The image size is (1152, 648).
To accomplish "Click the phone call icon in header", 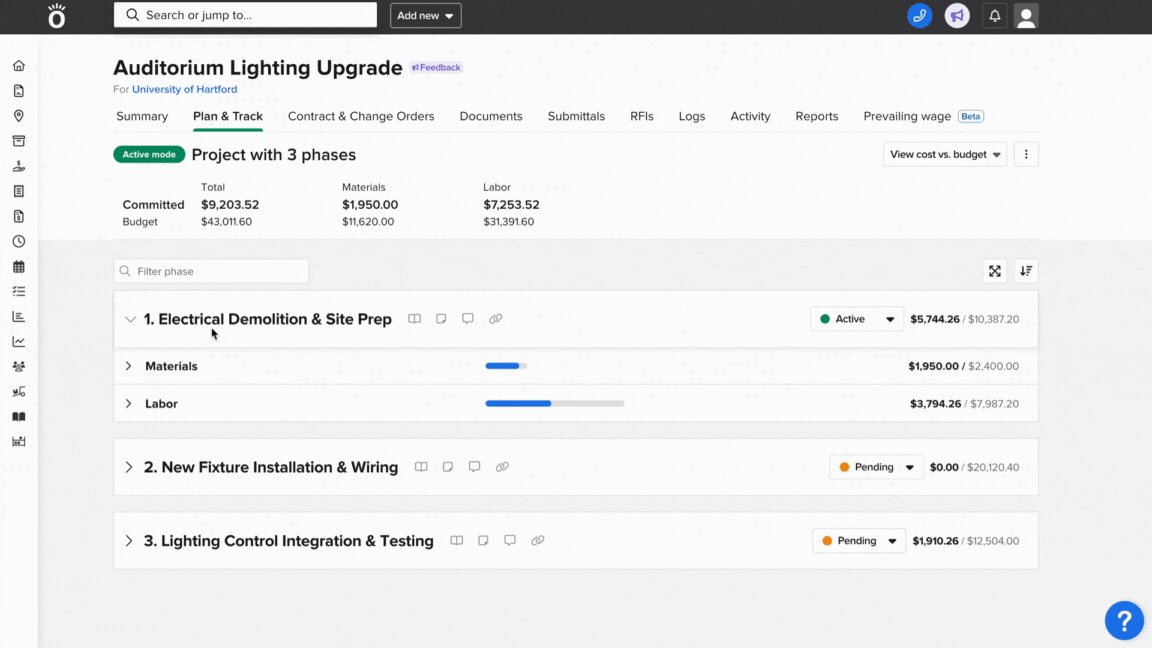I will (x=919, y=16).
